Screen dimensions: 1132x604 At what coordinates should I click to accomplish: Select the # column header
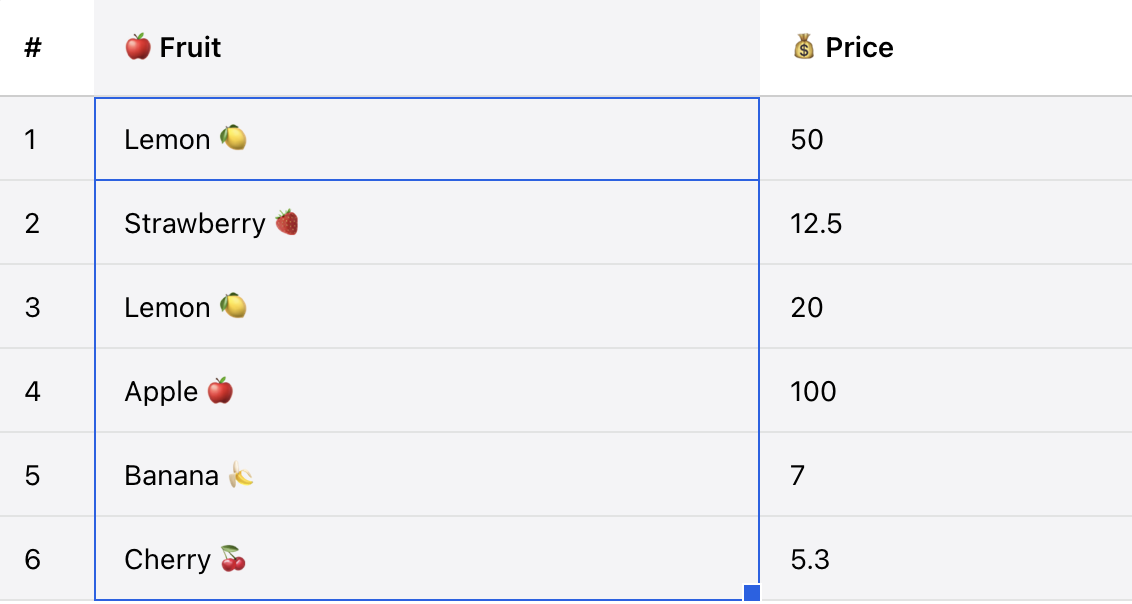click(33, 47)
